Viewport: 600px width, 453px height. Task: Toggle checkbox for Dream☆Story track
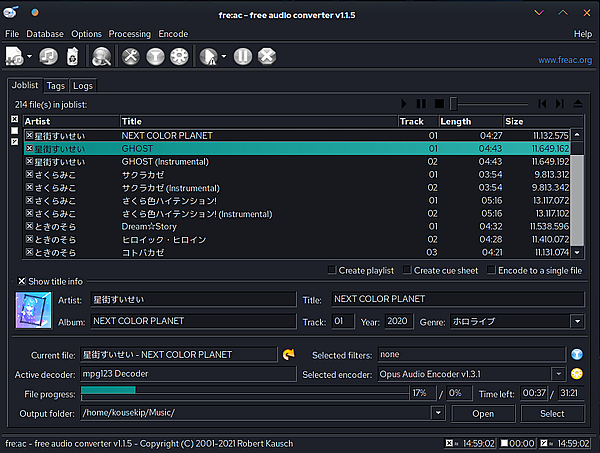pos(29,226)
